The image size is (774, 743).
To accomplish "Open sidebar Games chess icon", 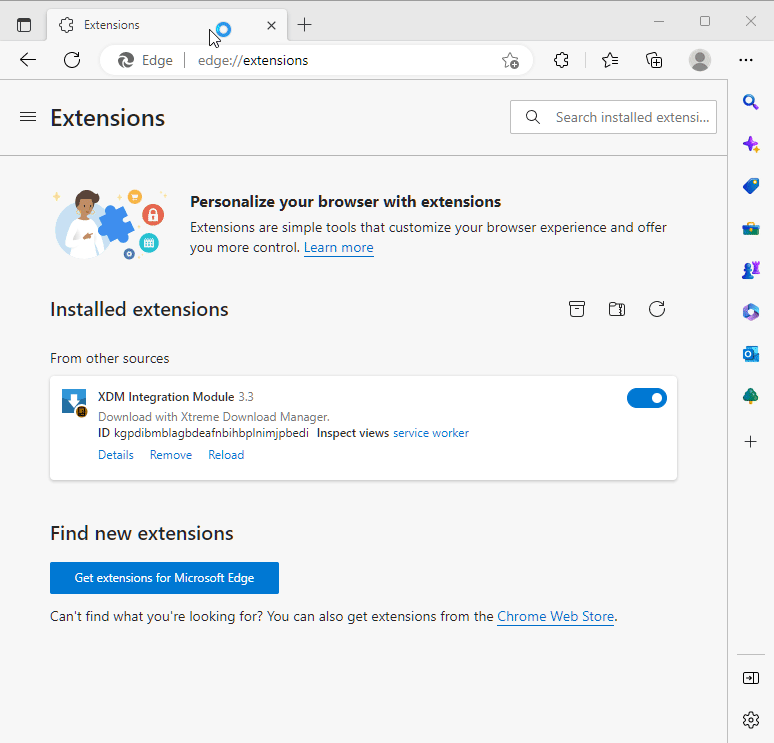I will click(x=751, y=270).
